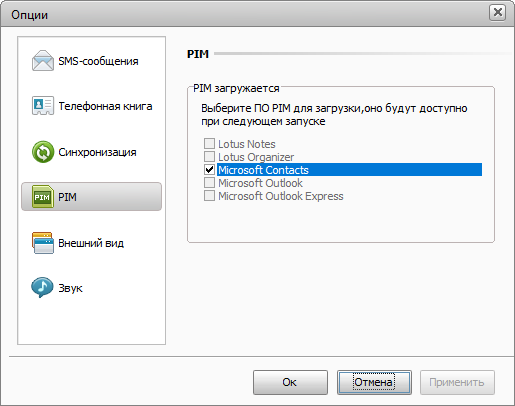Open the Звук settings page
The height and width of the screenshot is (406, 515).
(x=70, y=288)
